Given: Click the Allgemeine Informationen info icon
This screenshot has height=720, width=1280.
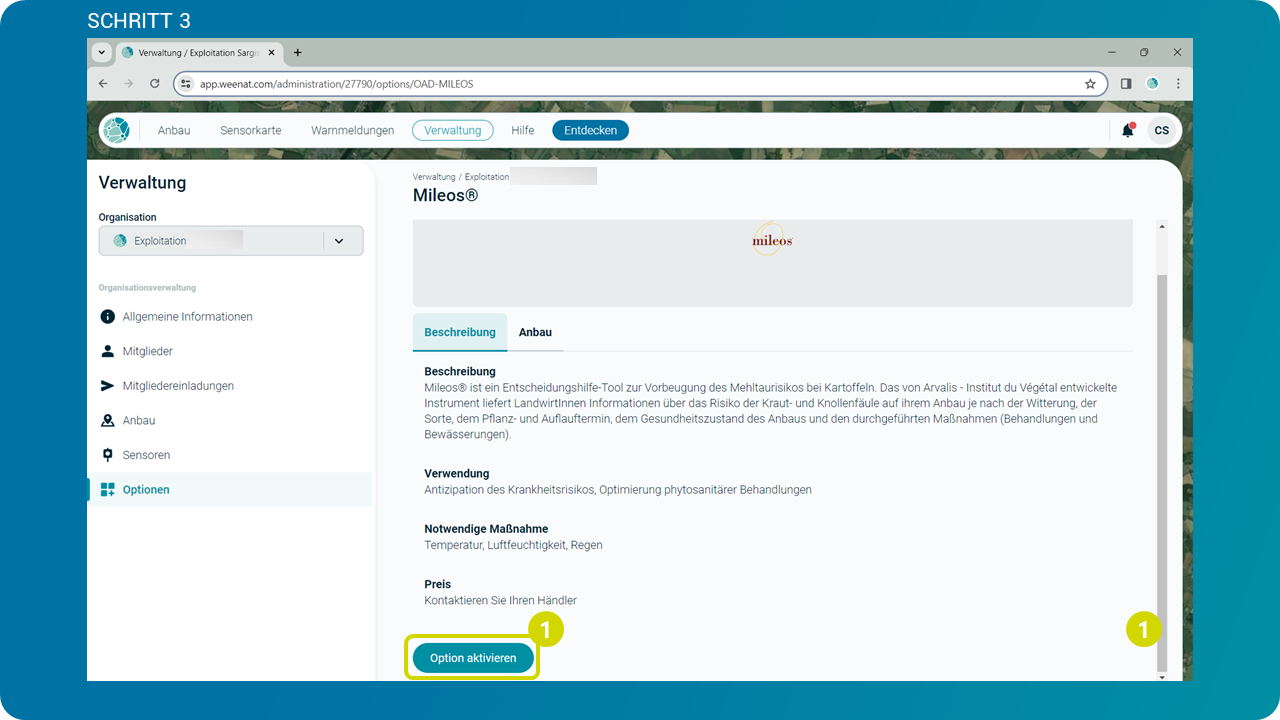Looking at the screenshot, I should pos(108,317).
